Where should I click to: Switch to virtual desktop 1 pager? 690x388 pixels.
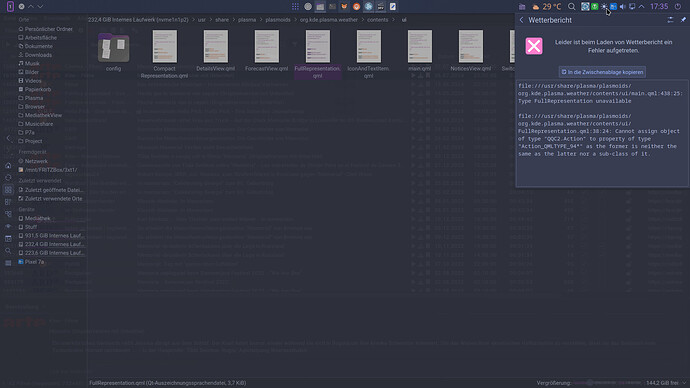[x=10, y=7]
